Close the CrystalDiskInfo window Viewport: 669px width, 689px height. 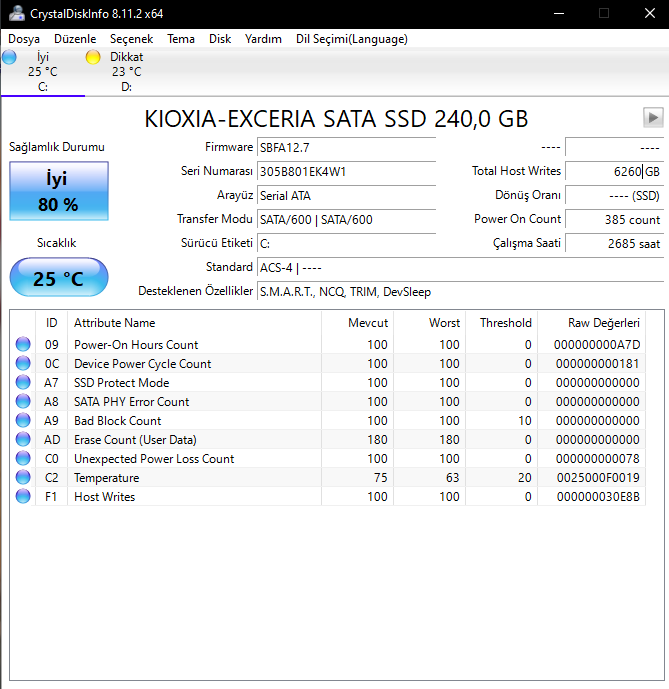tap(650, 14)
